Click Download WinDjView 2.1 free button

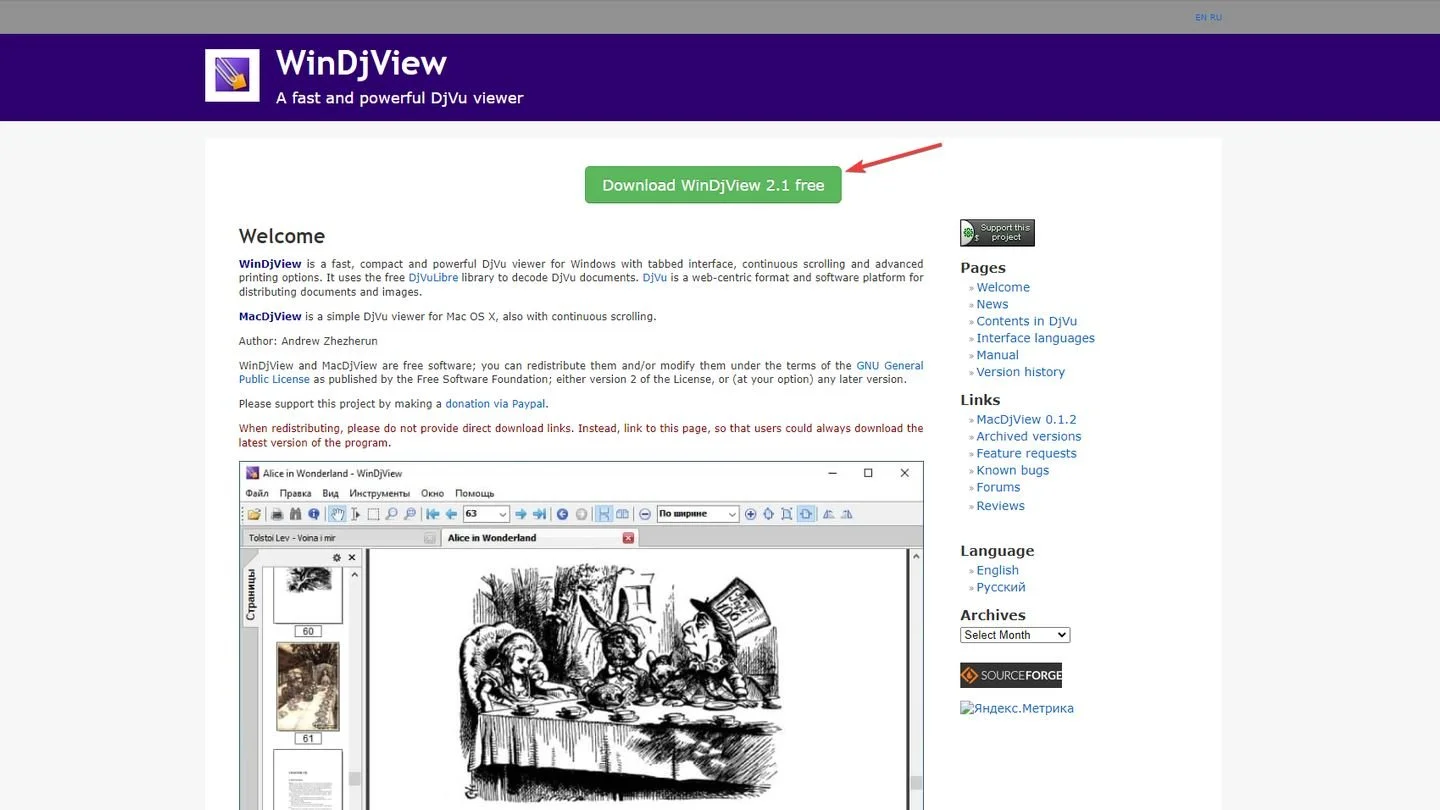coord(713,185)
